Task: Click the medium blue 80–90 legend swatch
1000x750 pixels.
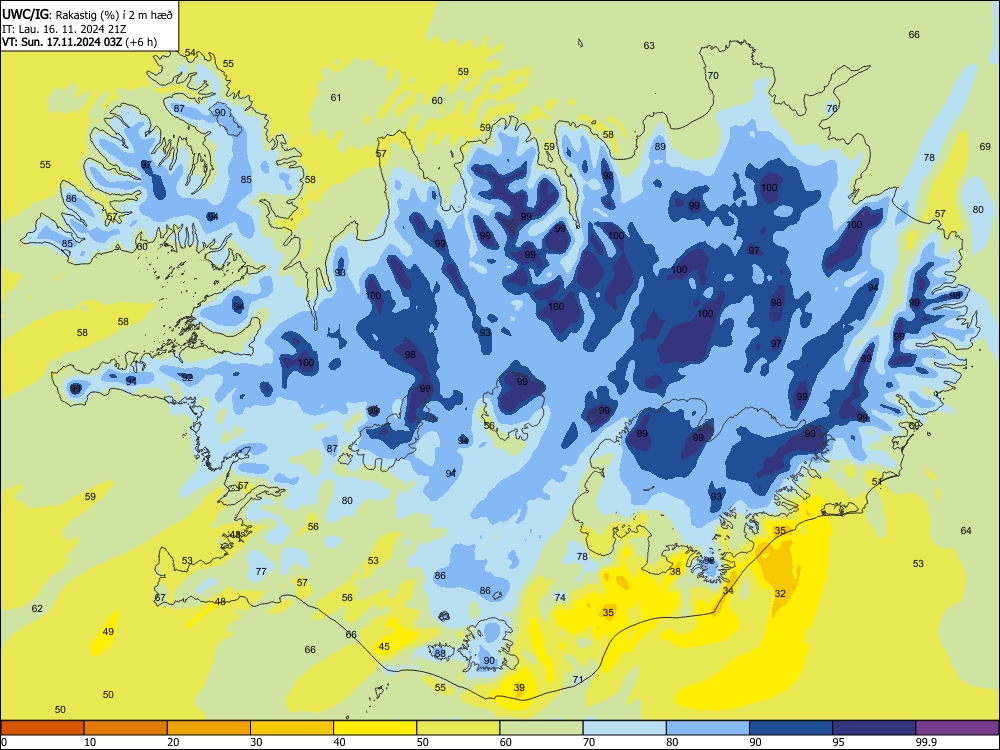Action: tap(708, 728)
